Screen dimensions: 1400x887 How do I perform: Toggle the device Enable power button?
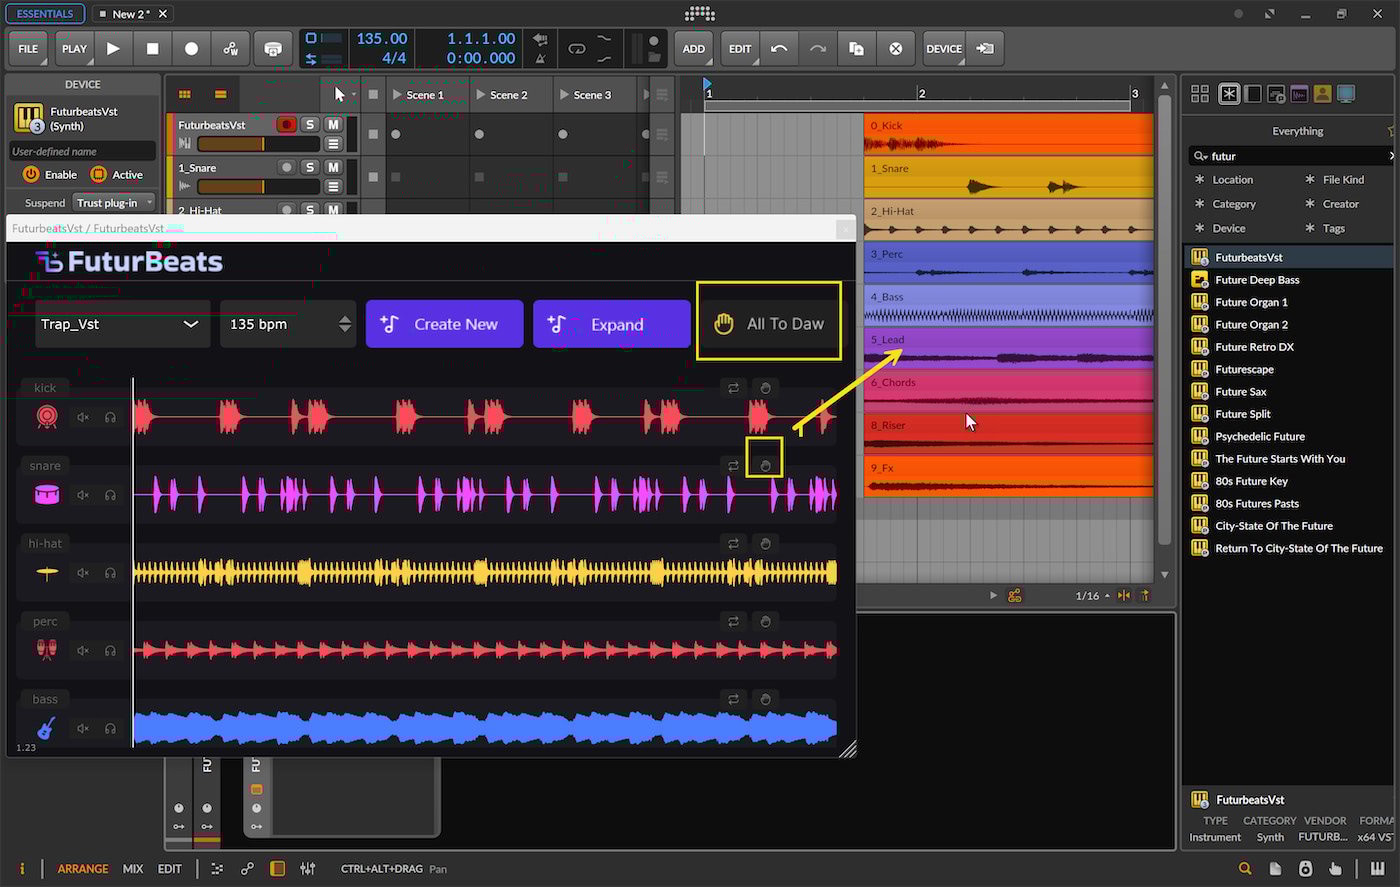(31, 174)
